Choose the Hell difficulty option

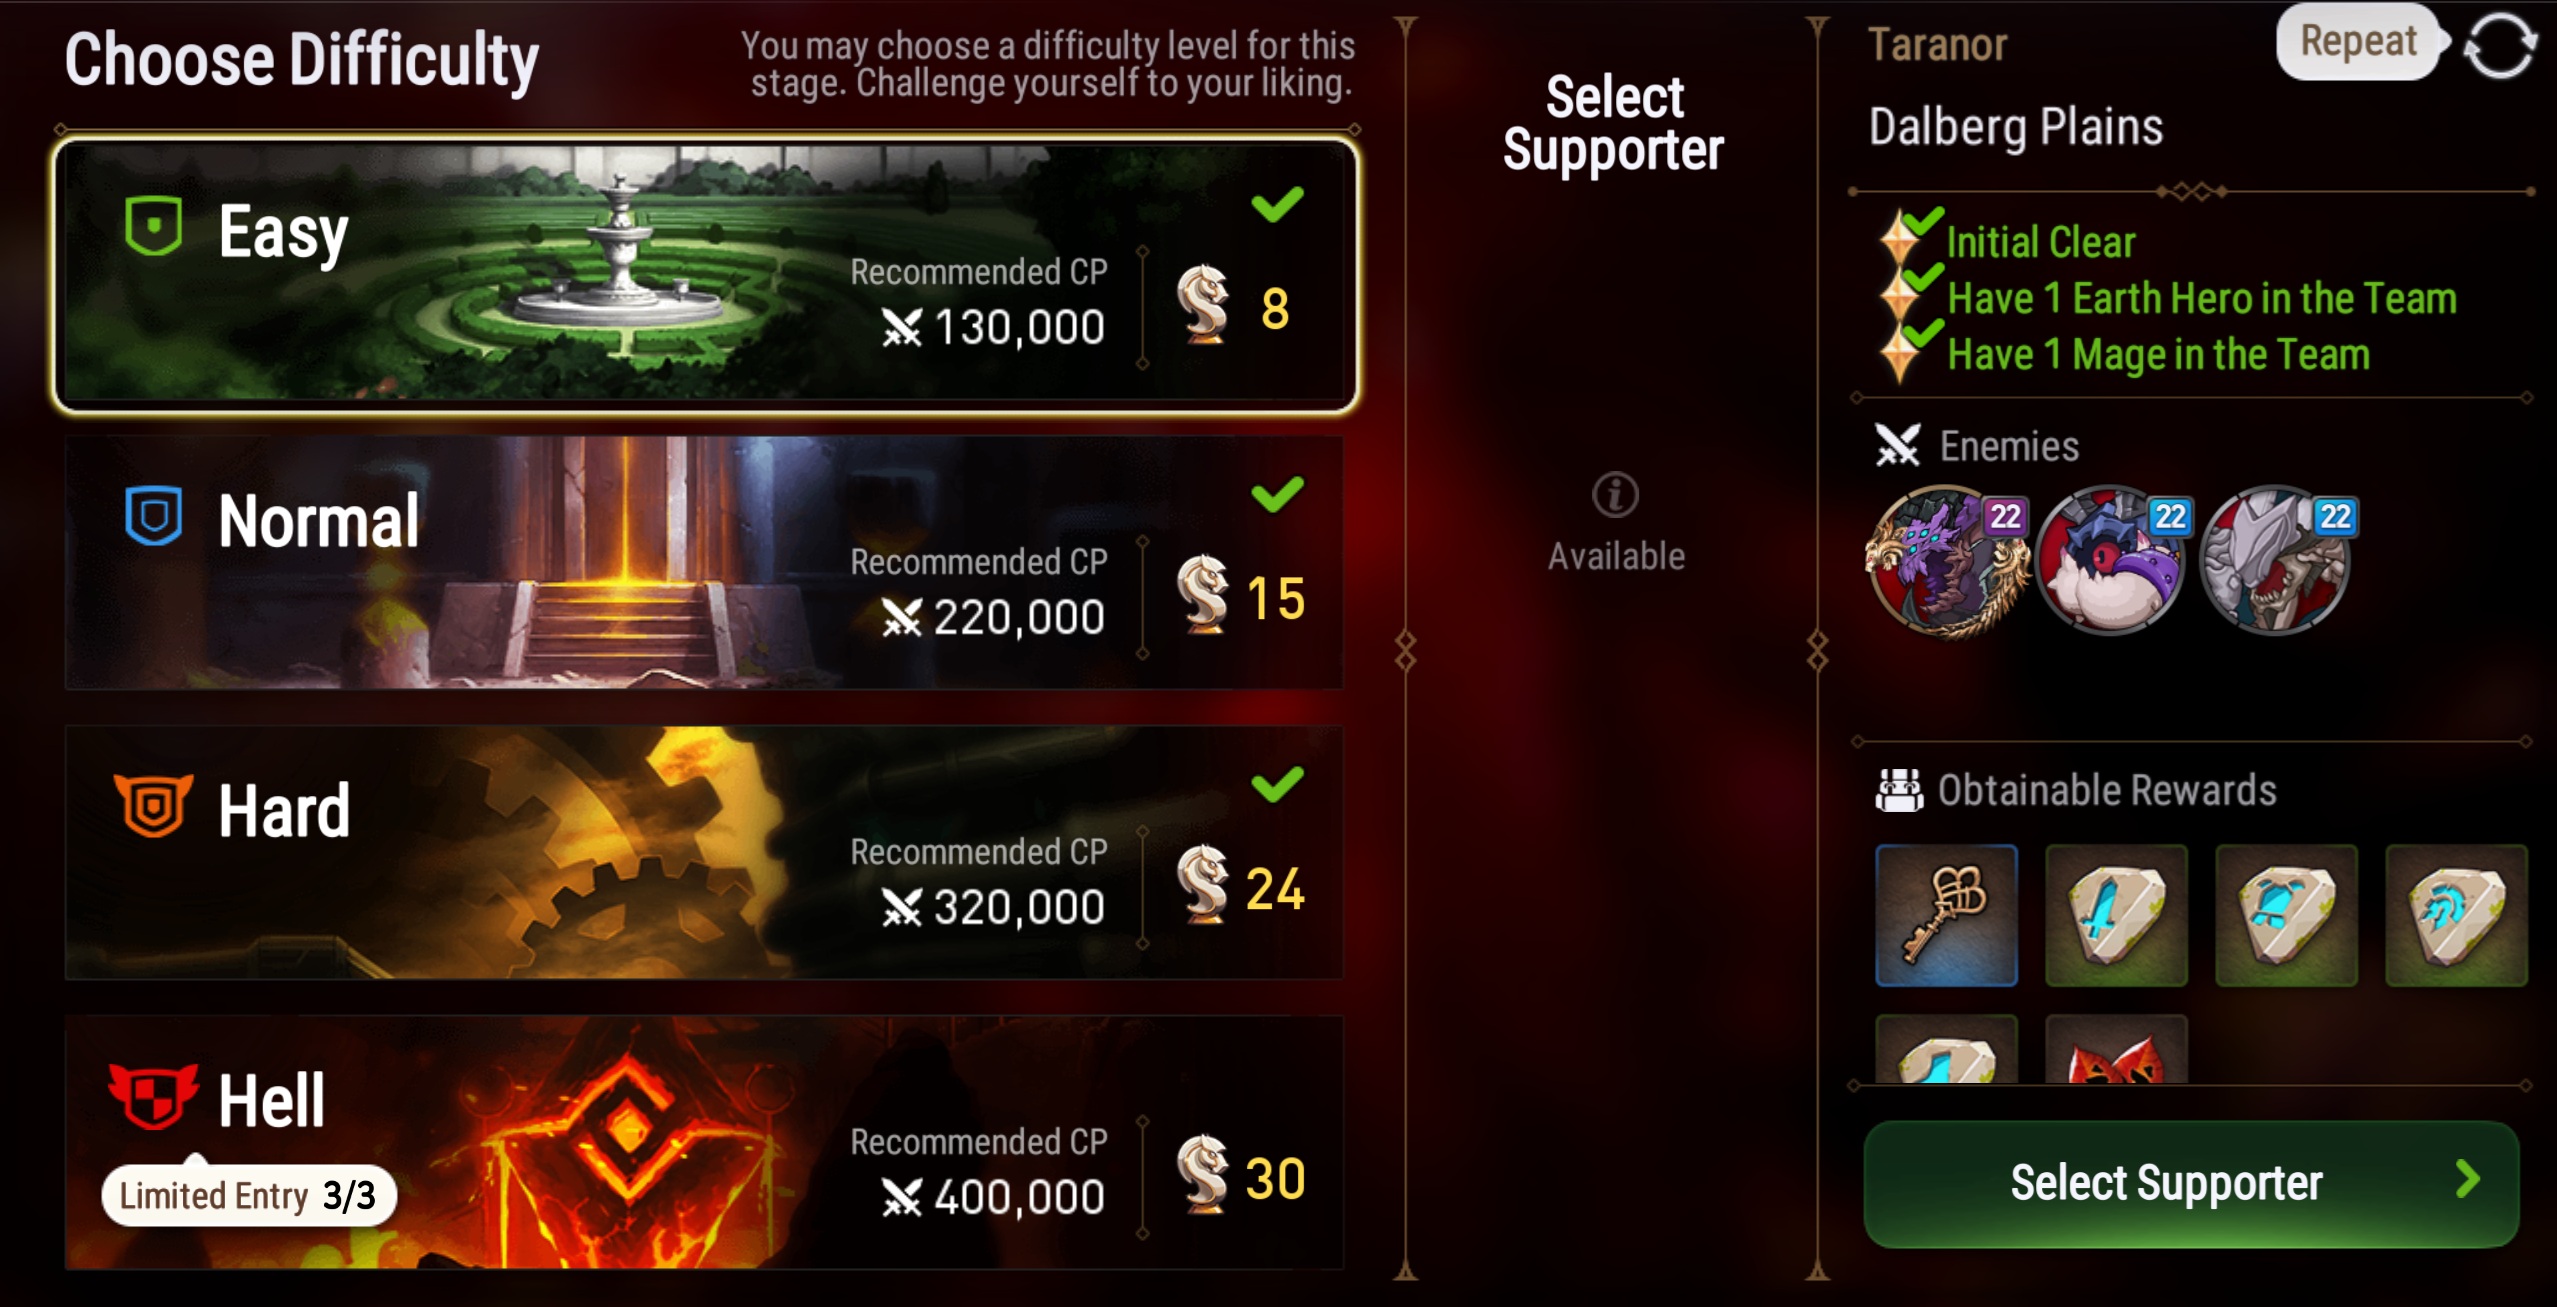[705, 1142]
